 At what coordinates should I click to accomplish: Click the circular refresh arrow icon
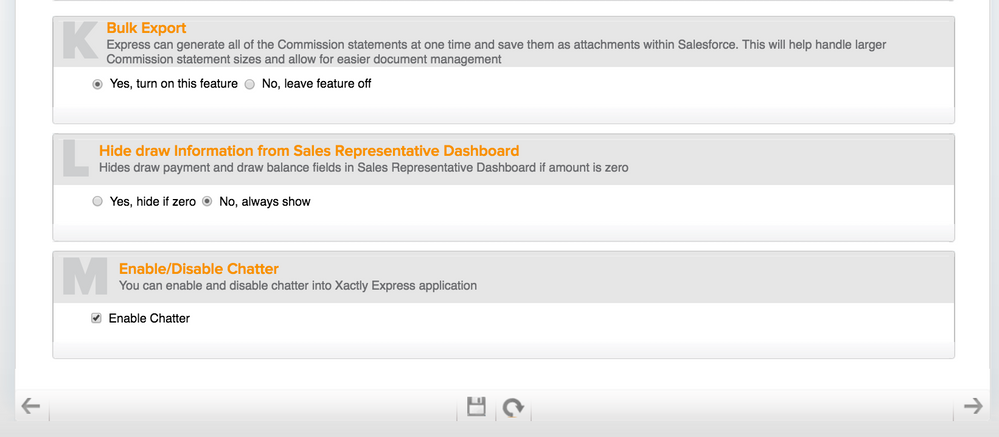[x=513, y=407]
